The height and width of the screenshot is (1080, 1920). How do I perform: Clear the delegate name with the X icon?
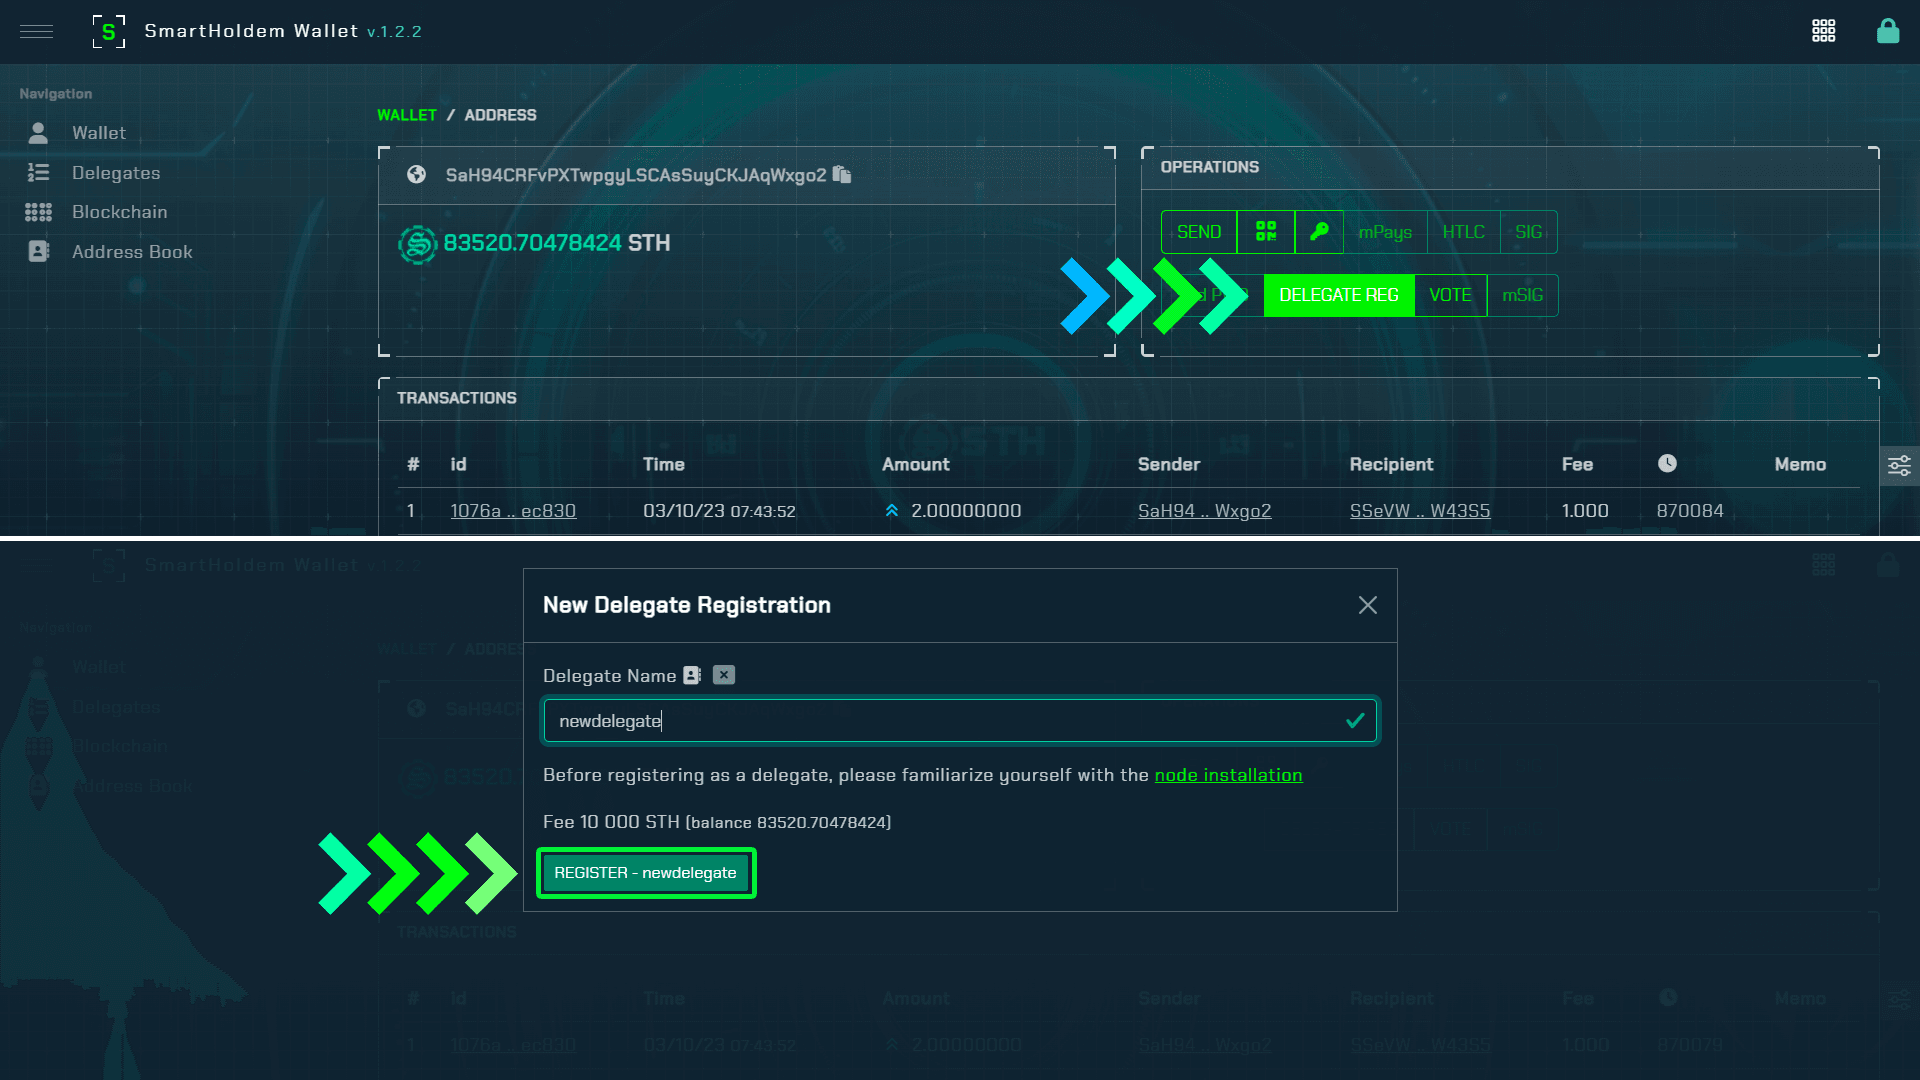pyautogui.click(x=724, y=675)
